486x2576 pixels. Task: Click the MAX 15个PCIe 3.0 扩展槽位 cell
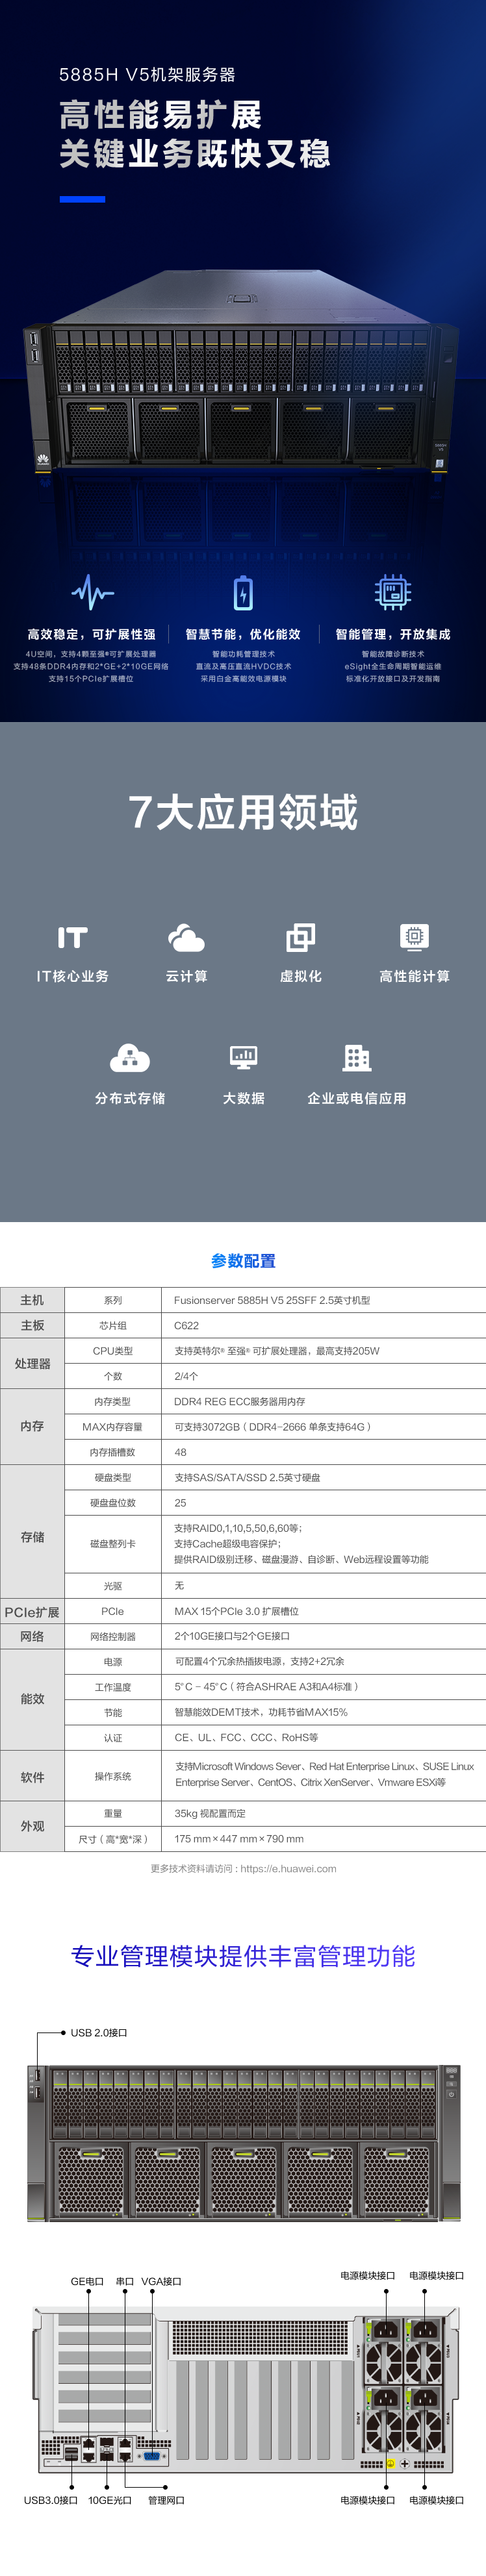[x=323, y=1611]
